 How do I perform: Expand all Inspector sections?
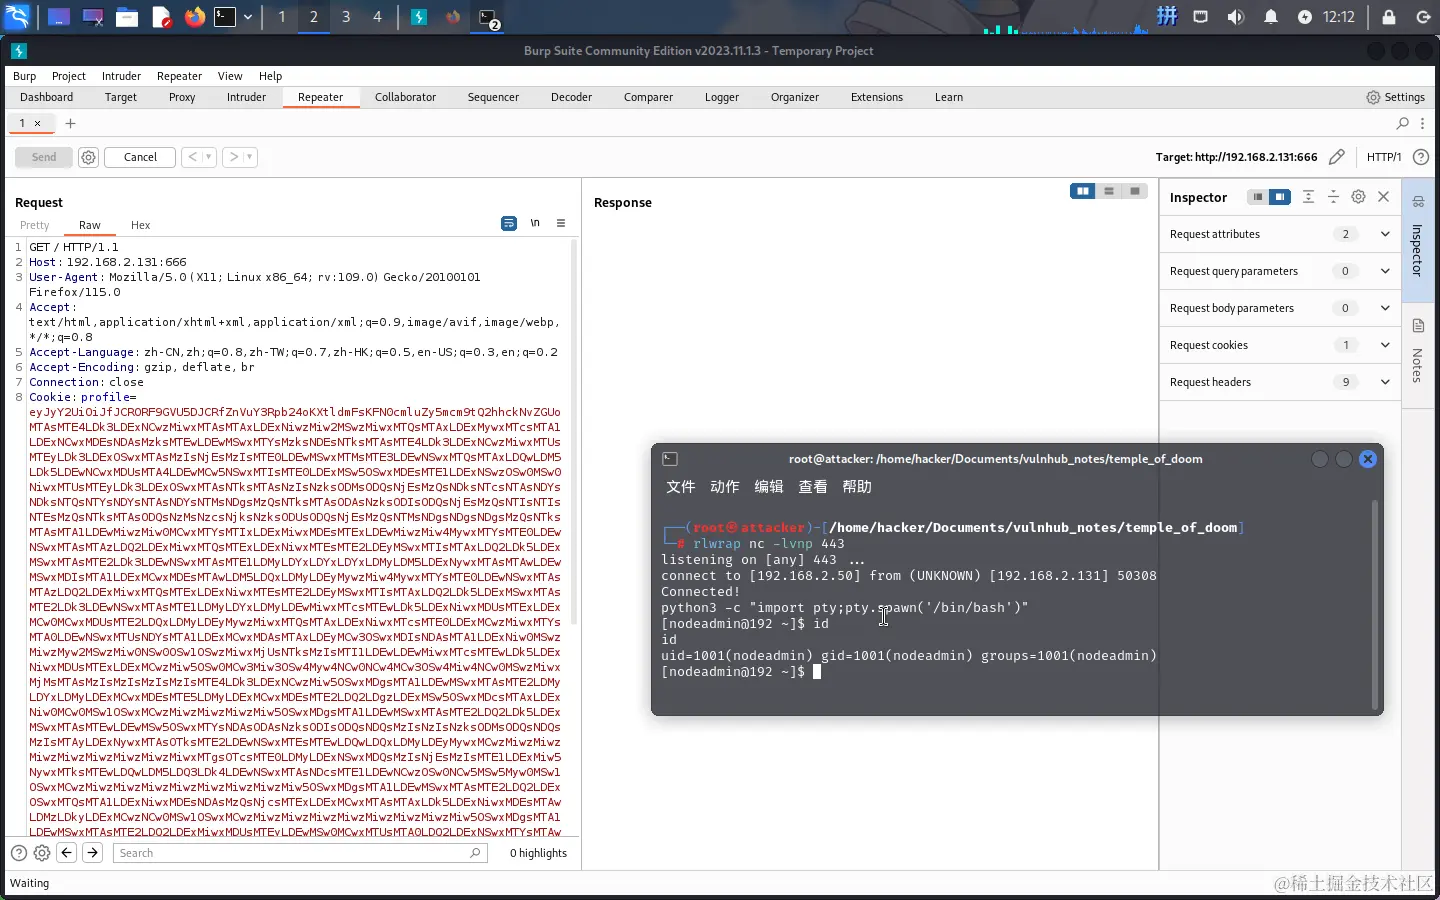coord(1308,197)
